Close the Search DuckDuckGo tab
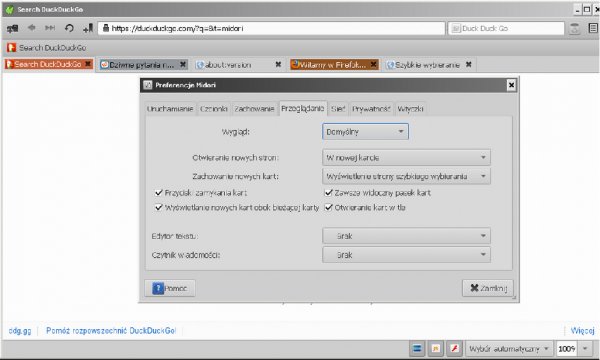600x360 pixels. pos(88,64)
